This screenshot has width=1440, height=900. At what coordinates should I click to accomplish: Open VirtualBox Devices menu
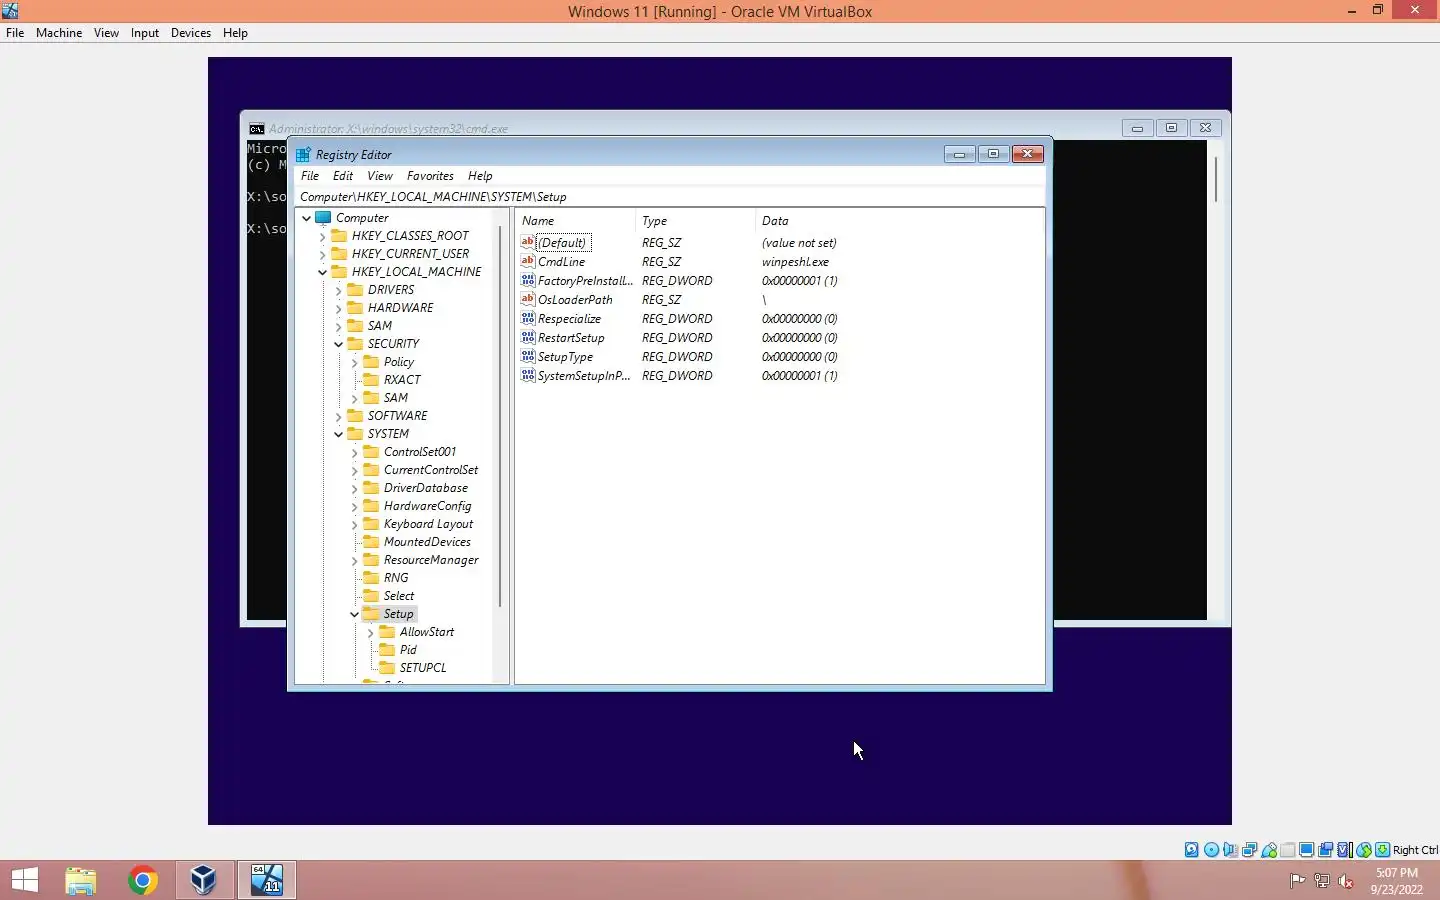pos(191,33)
